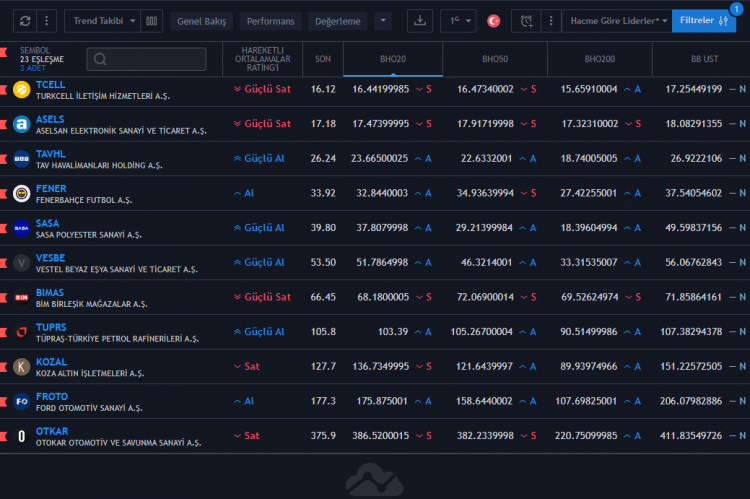
Task: Toggle the flag on ASELS row
Action: [3, 124]
